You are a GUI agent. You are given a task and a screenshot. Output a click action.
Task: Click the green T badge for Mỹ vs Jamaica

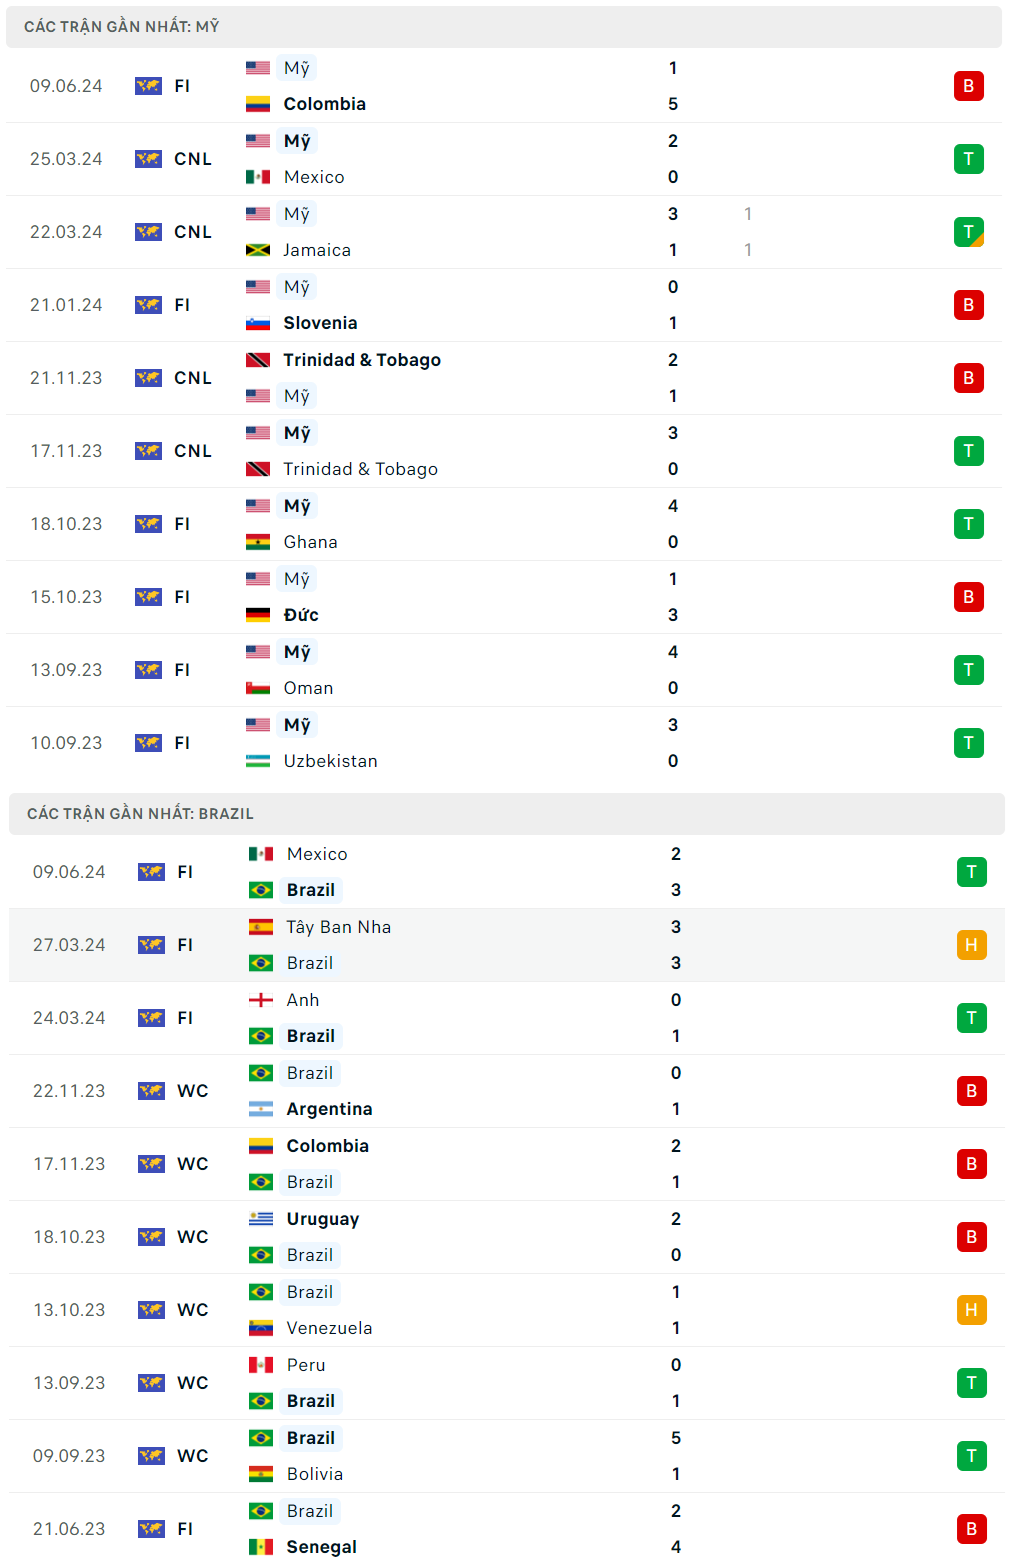968,232
